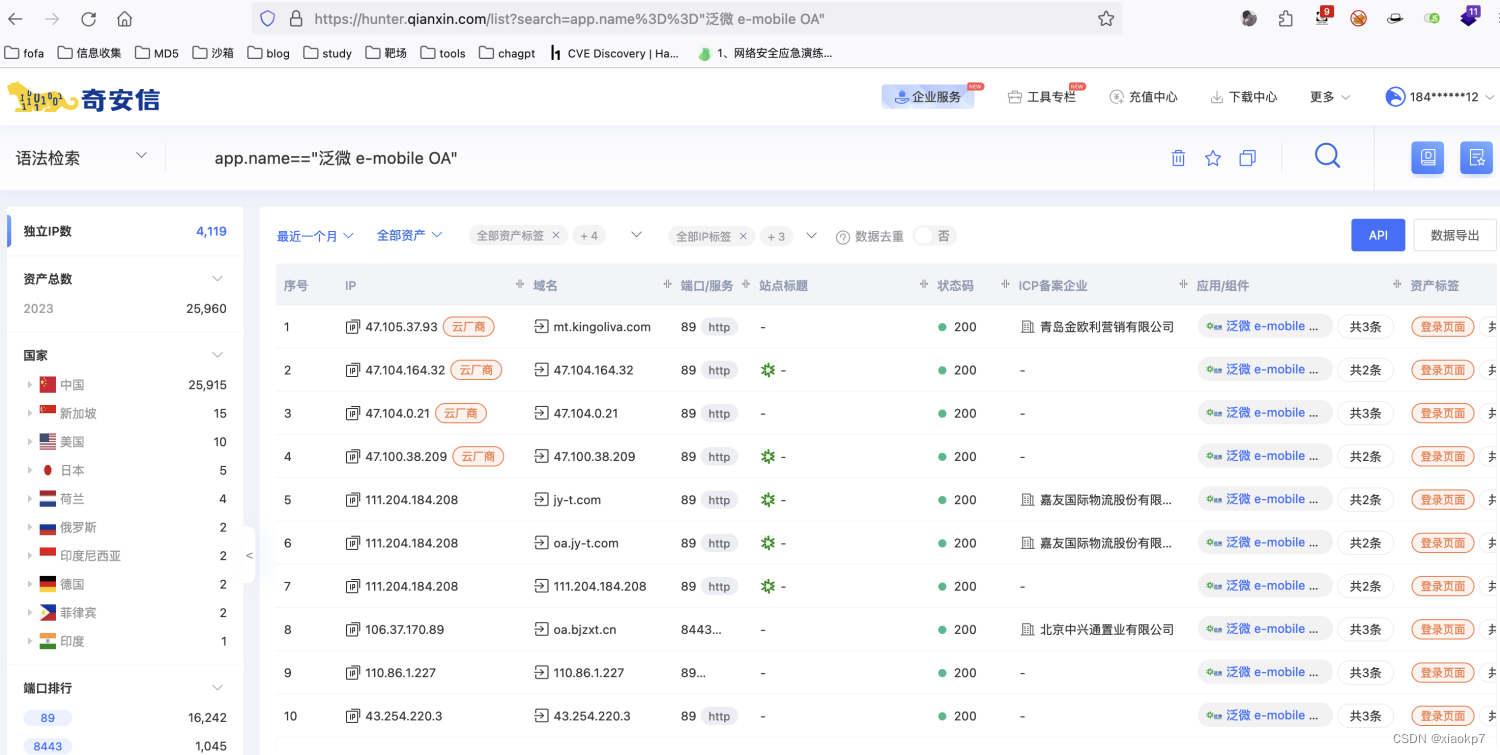1500x755 pixels.
Task: Open the fofa bookmark folder
Action: click(x=25, y=53)
